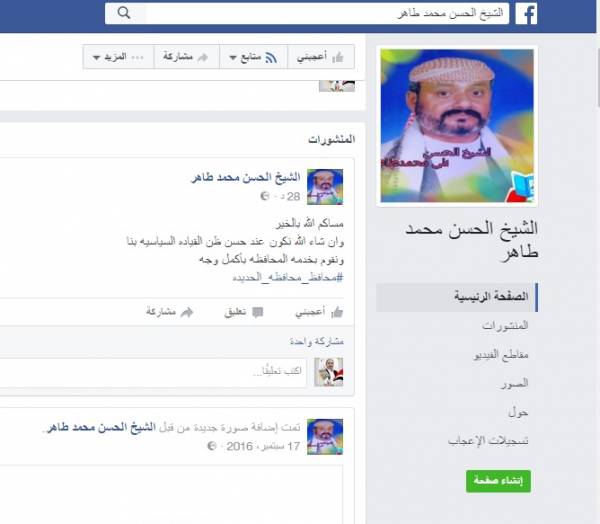
Task: Click the مشاركة واحدة share count link
Action: click(316, 341)
